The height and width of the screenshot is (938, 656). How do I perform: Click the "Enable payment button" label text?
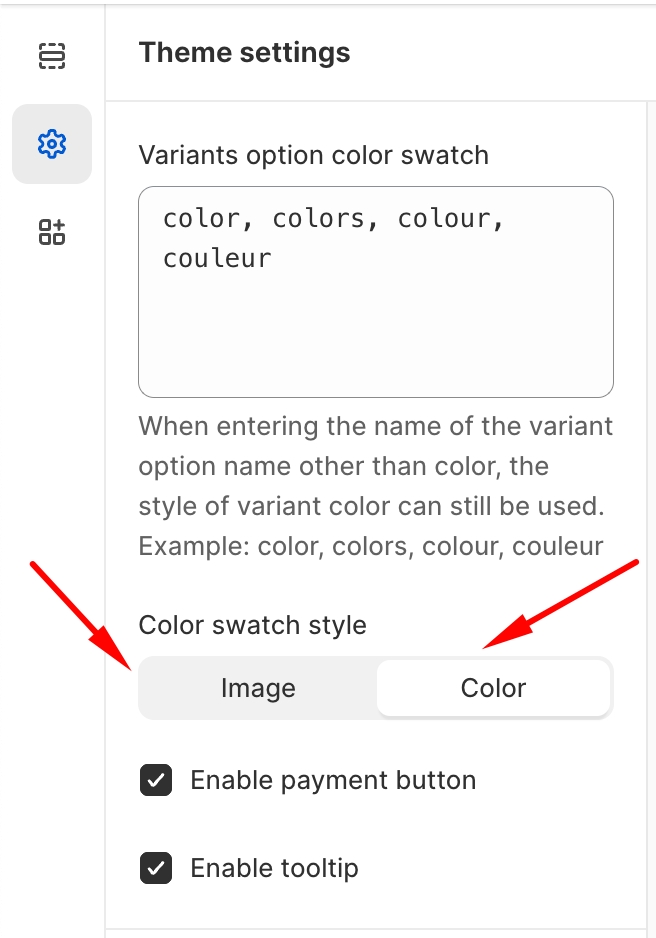click(x=333, y=780)
